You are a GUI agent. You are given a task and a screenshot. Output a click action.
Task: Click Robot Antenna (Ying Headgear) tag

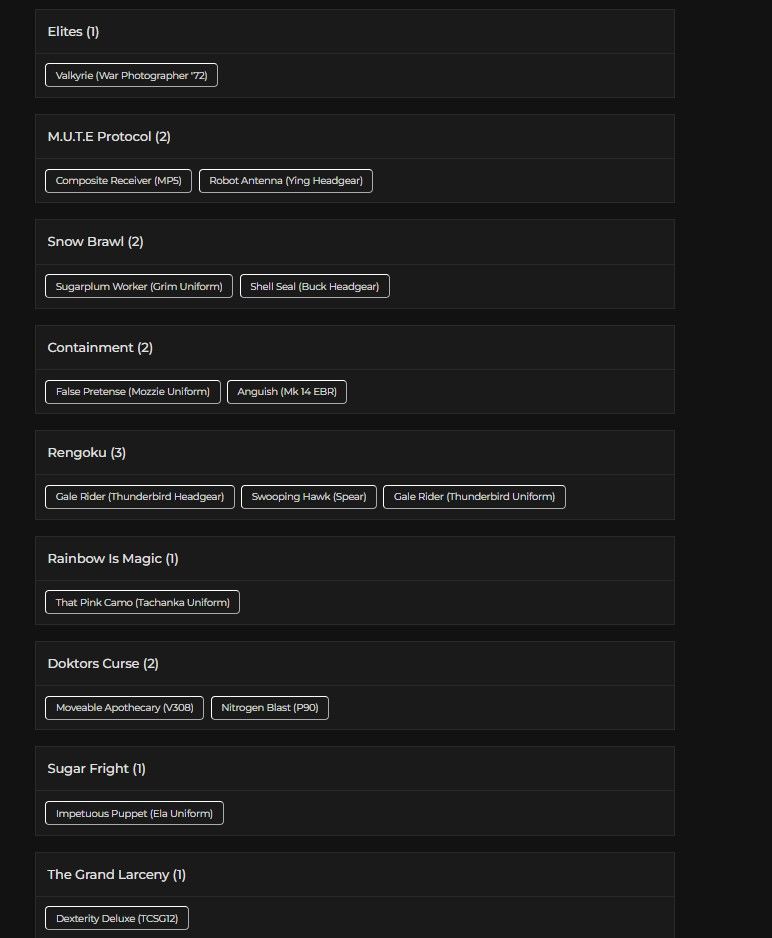(285, 181)
